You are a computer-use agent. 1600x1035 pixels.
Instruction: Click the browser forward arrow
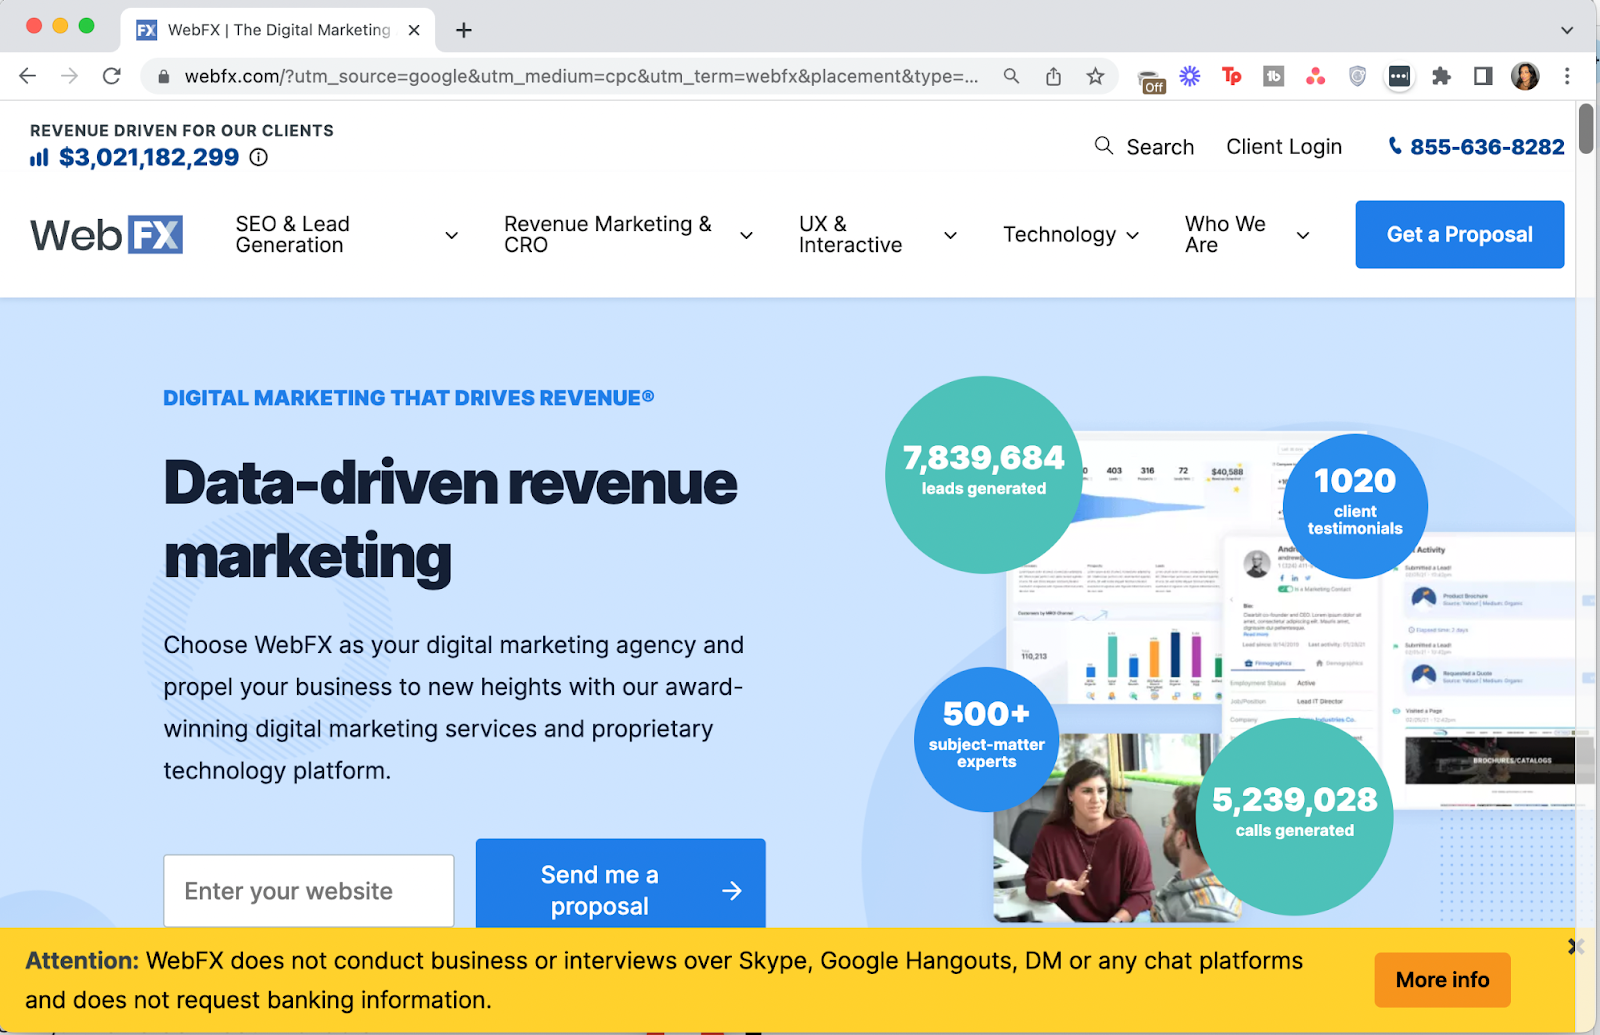(69, 76)
